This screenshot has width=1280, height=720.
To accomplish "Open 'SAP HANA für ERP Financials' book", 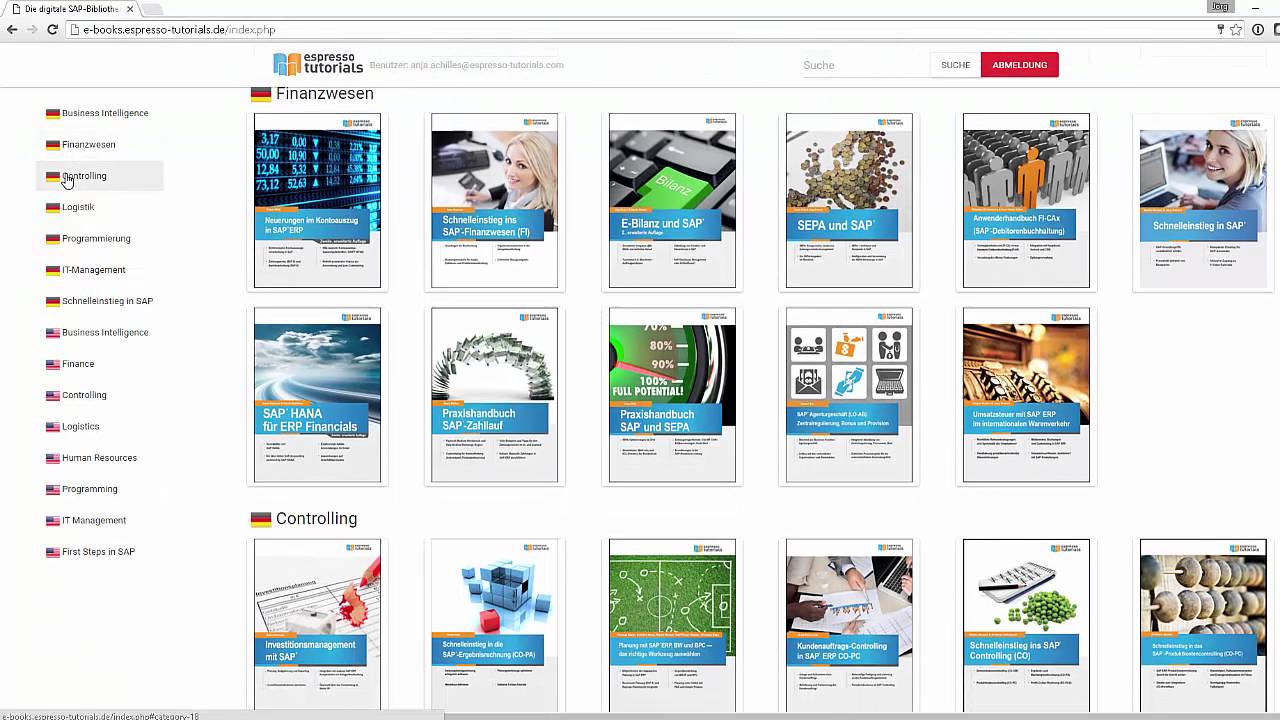I will [x=317, y=395].
